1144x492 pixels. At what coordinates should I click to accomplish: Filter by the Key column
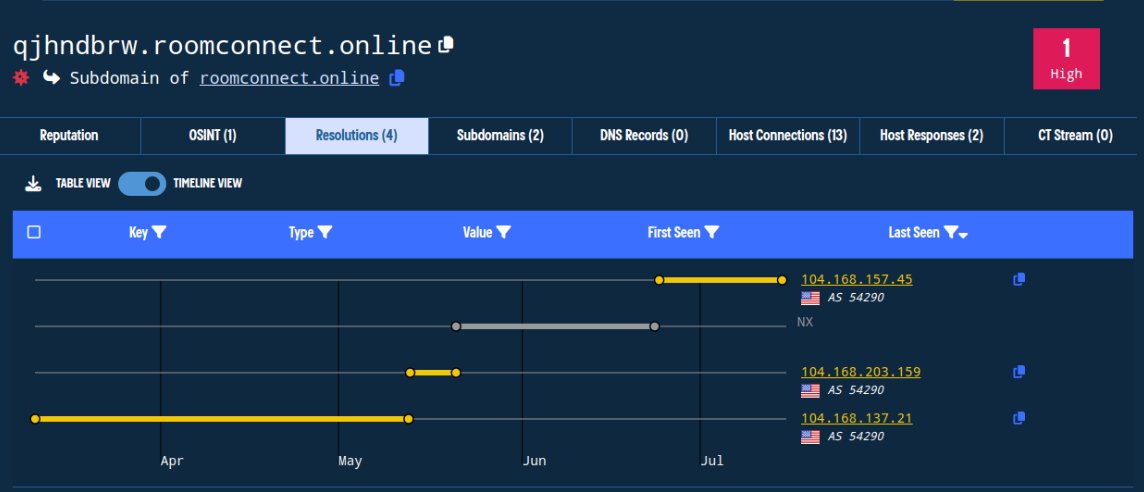click(158, 232)
